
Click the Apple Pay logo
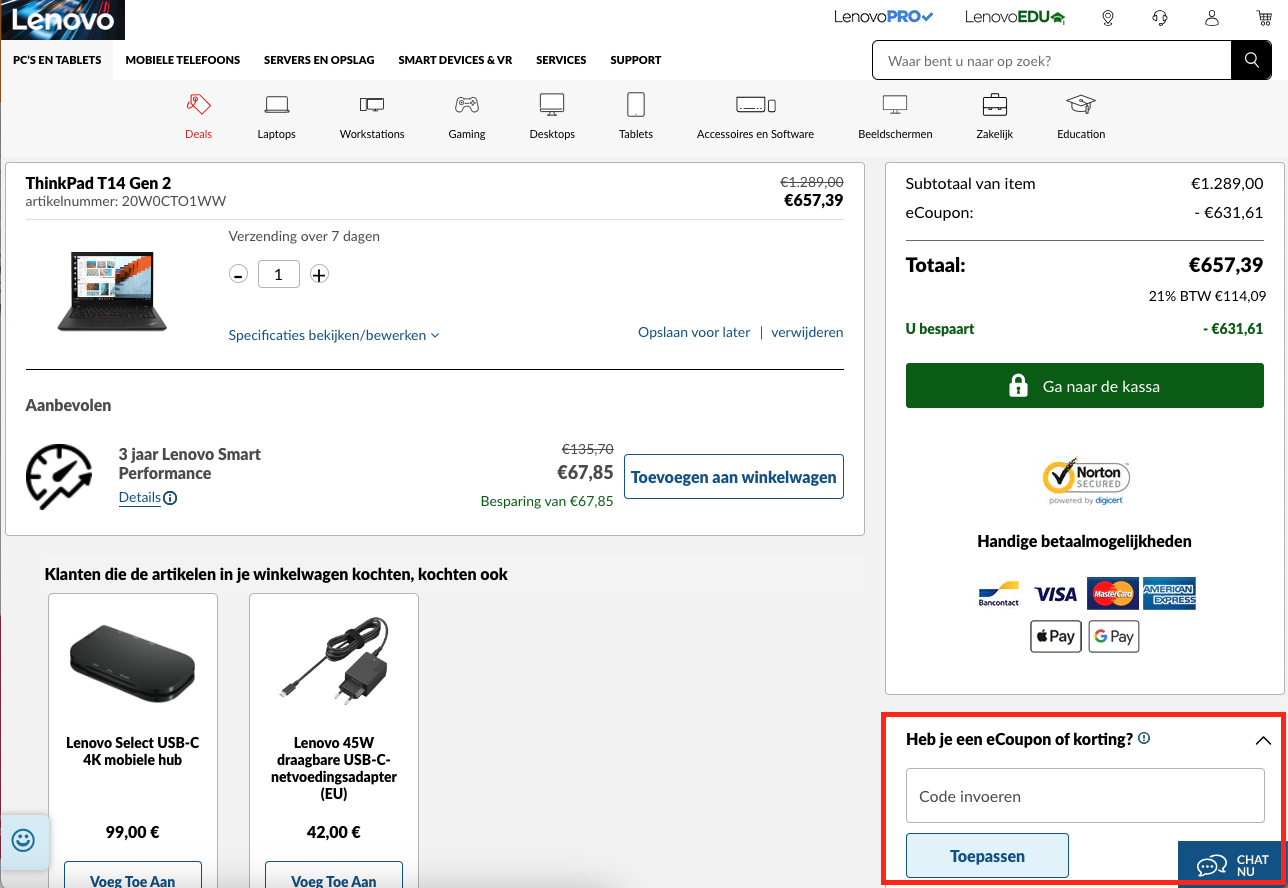(1056, 637)
